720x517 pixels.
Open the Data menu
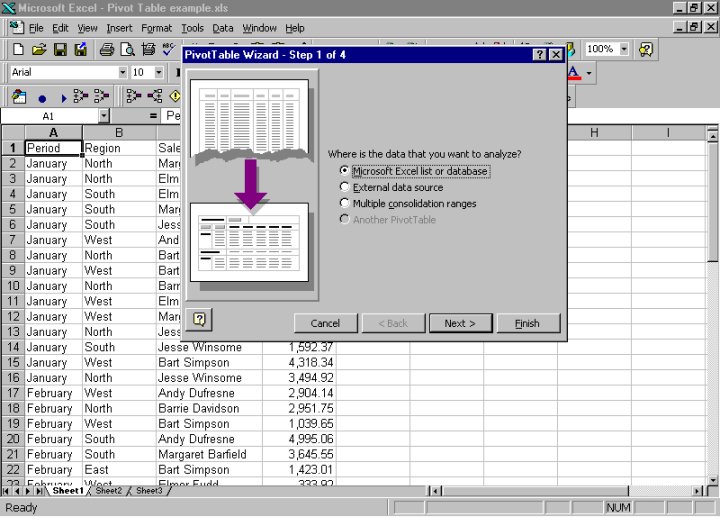[223, 28]
